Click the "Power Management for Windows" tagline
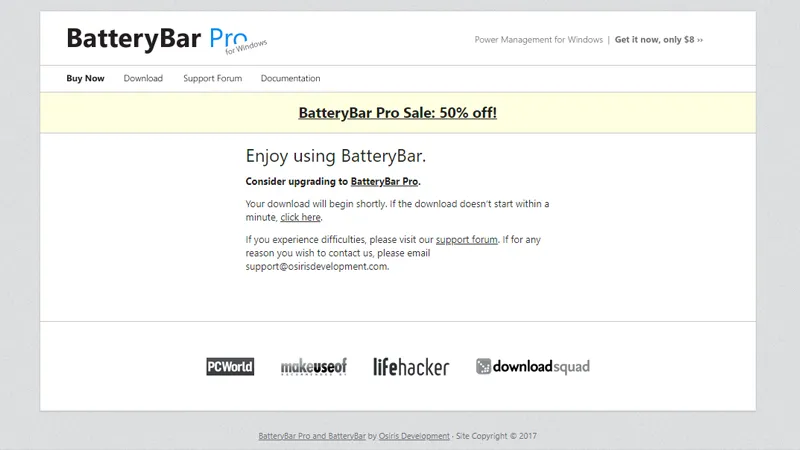The width and height of the screenshot is (800, 450). click(x=538, y=40)
